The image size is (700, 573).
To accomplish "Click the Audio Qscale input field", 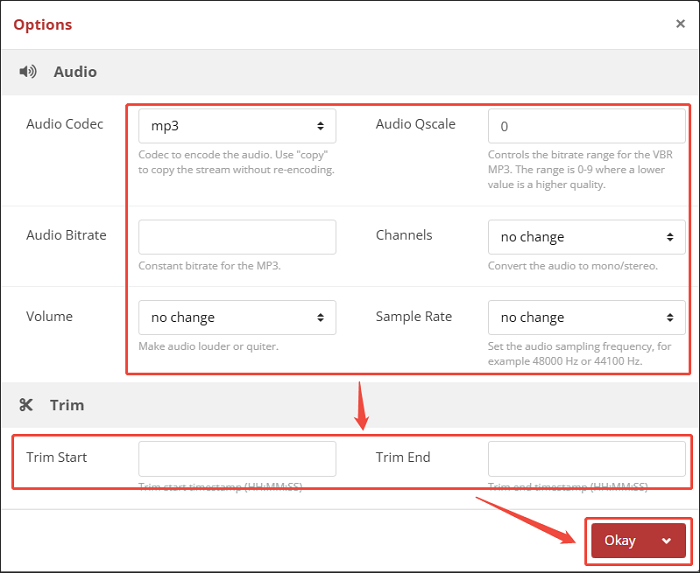I will click(x=587, y=126).
